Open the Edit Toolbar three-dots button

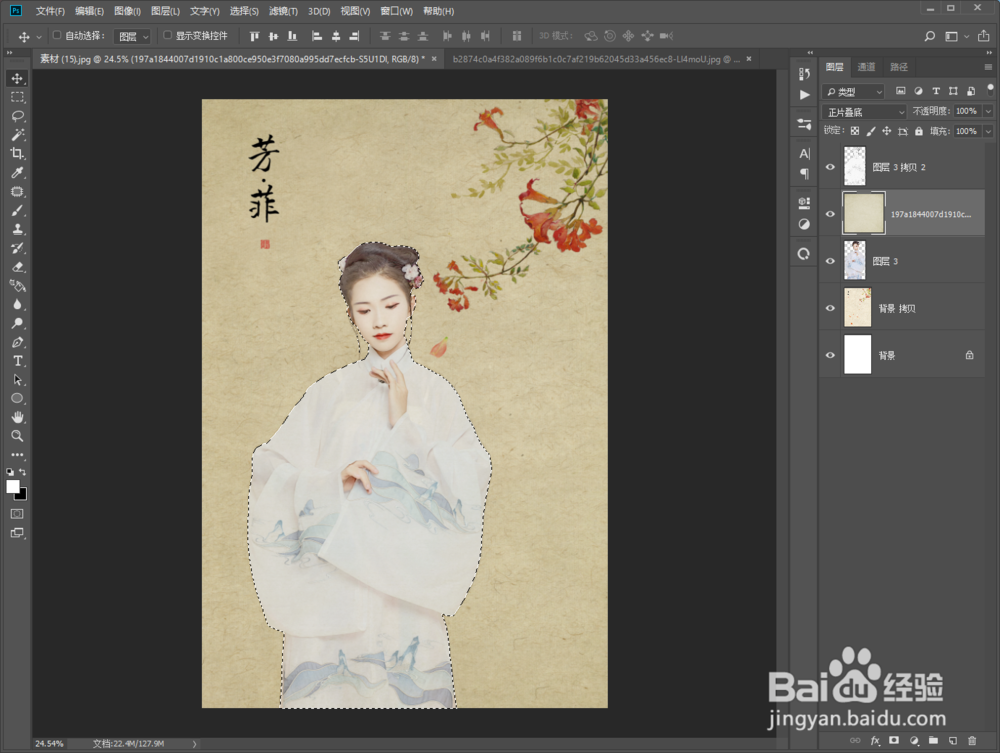tap(17, 455)
